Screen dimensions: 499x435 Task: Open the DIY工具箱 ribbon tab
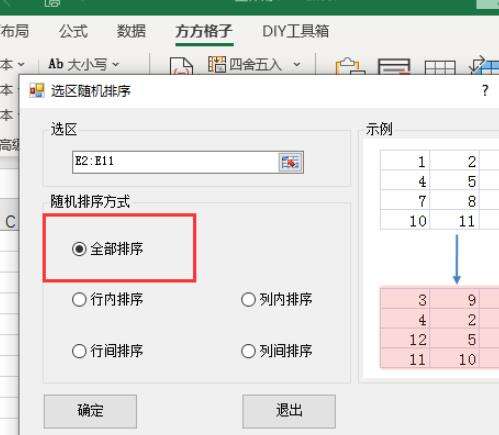(x=296, y=32)
